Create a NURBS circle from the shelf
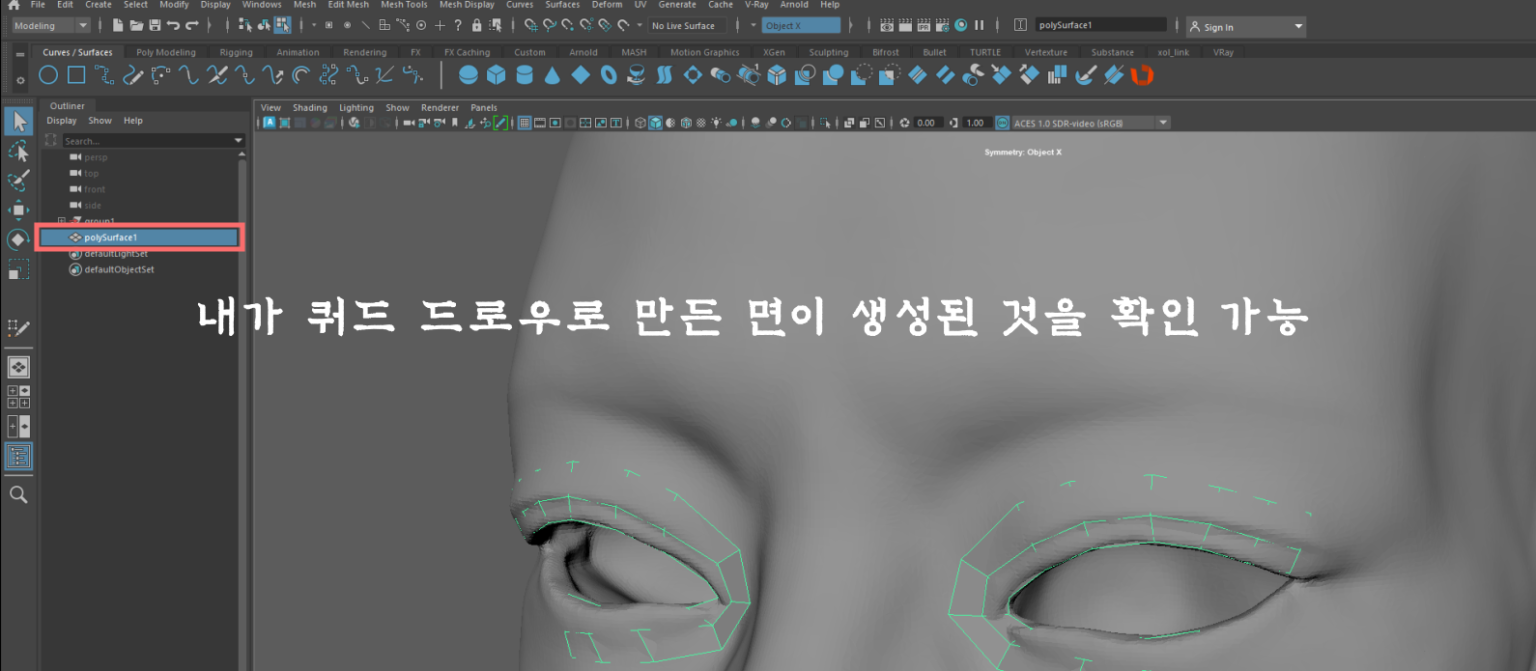The image size is (1536, 671). pyautogui.click(x=47, y=74)
